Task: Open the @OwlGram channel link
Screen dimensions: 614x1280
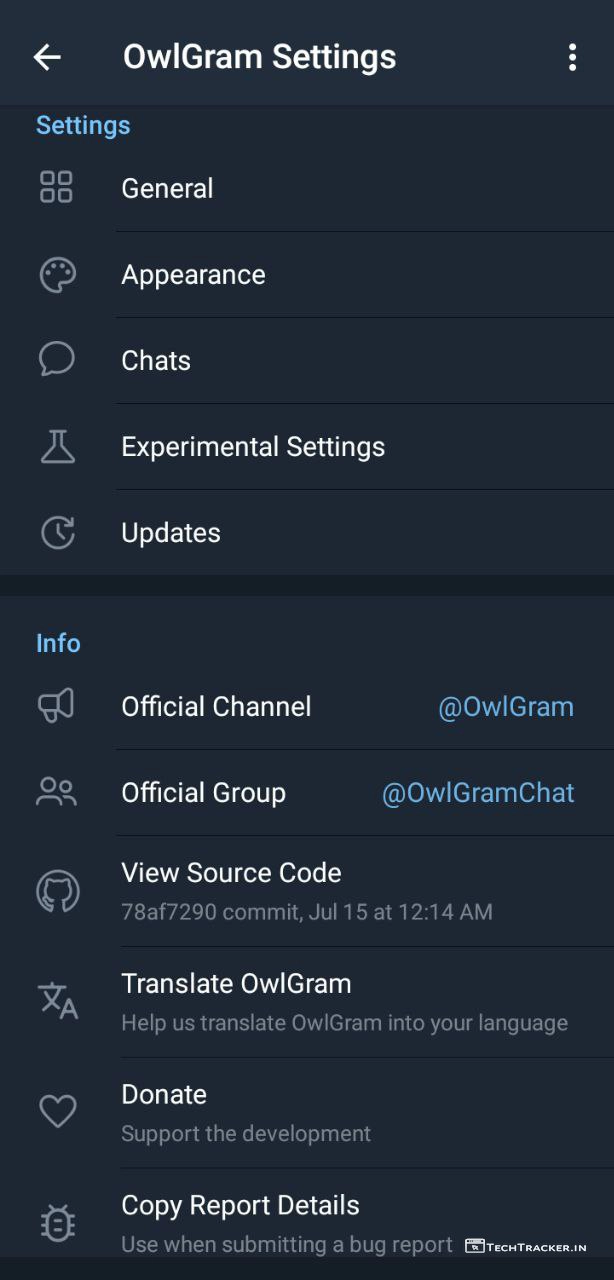Action: click(506, 707)
